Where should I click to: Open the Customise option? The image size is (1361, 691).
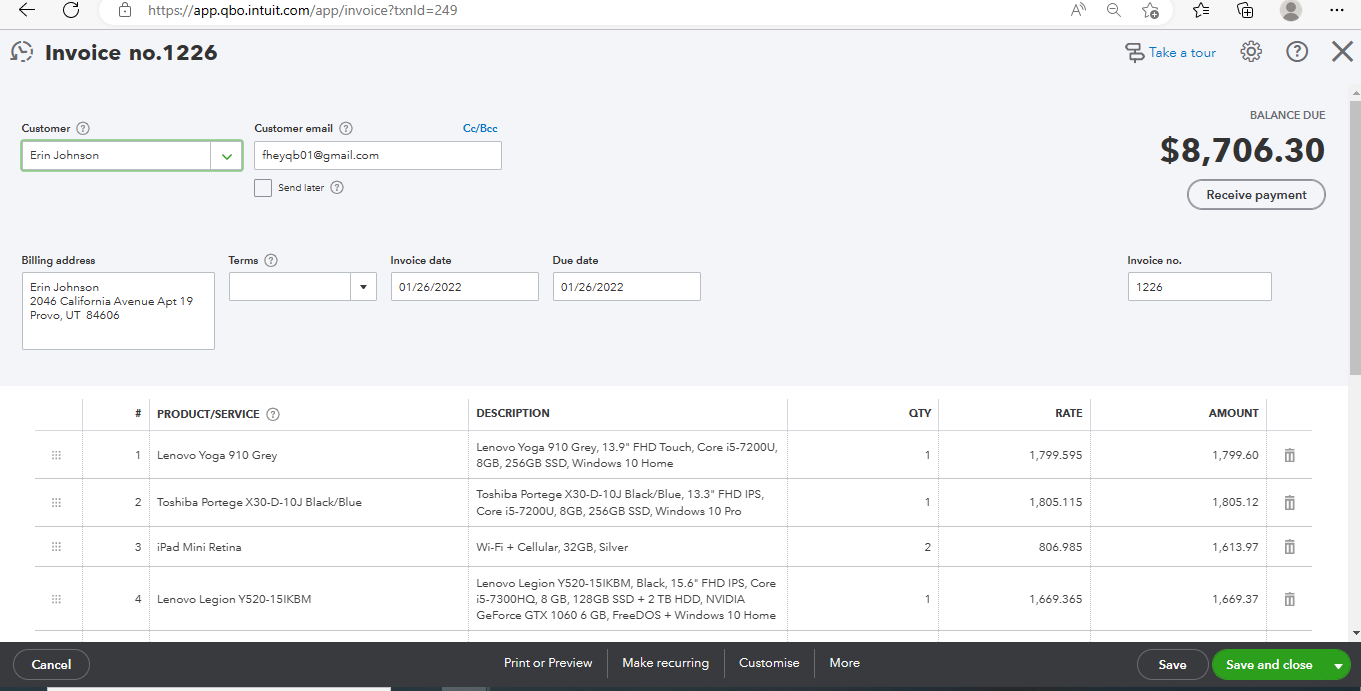[769, 663]
